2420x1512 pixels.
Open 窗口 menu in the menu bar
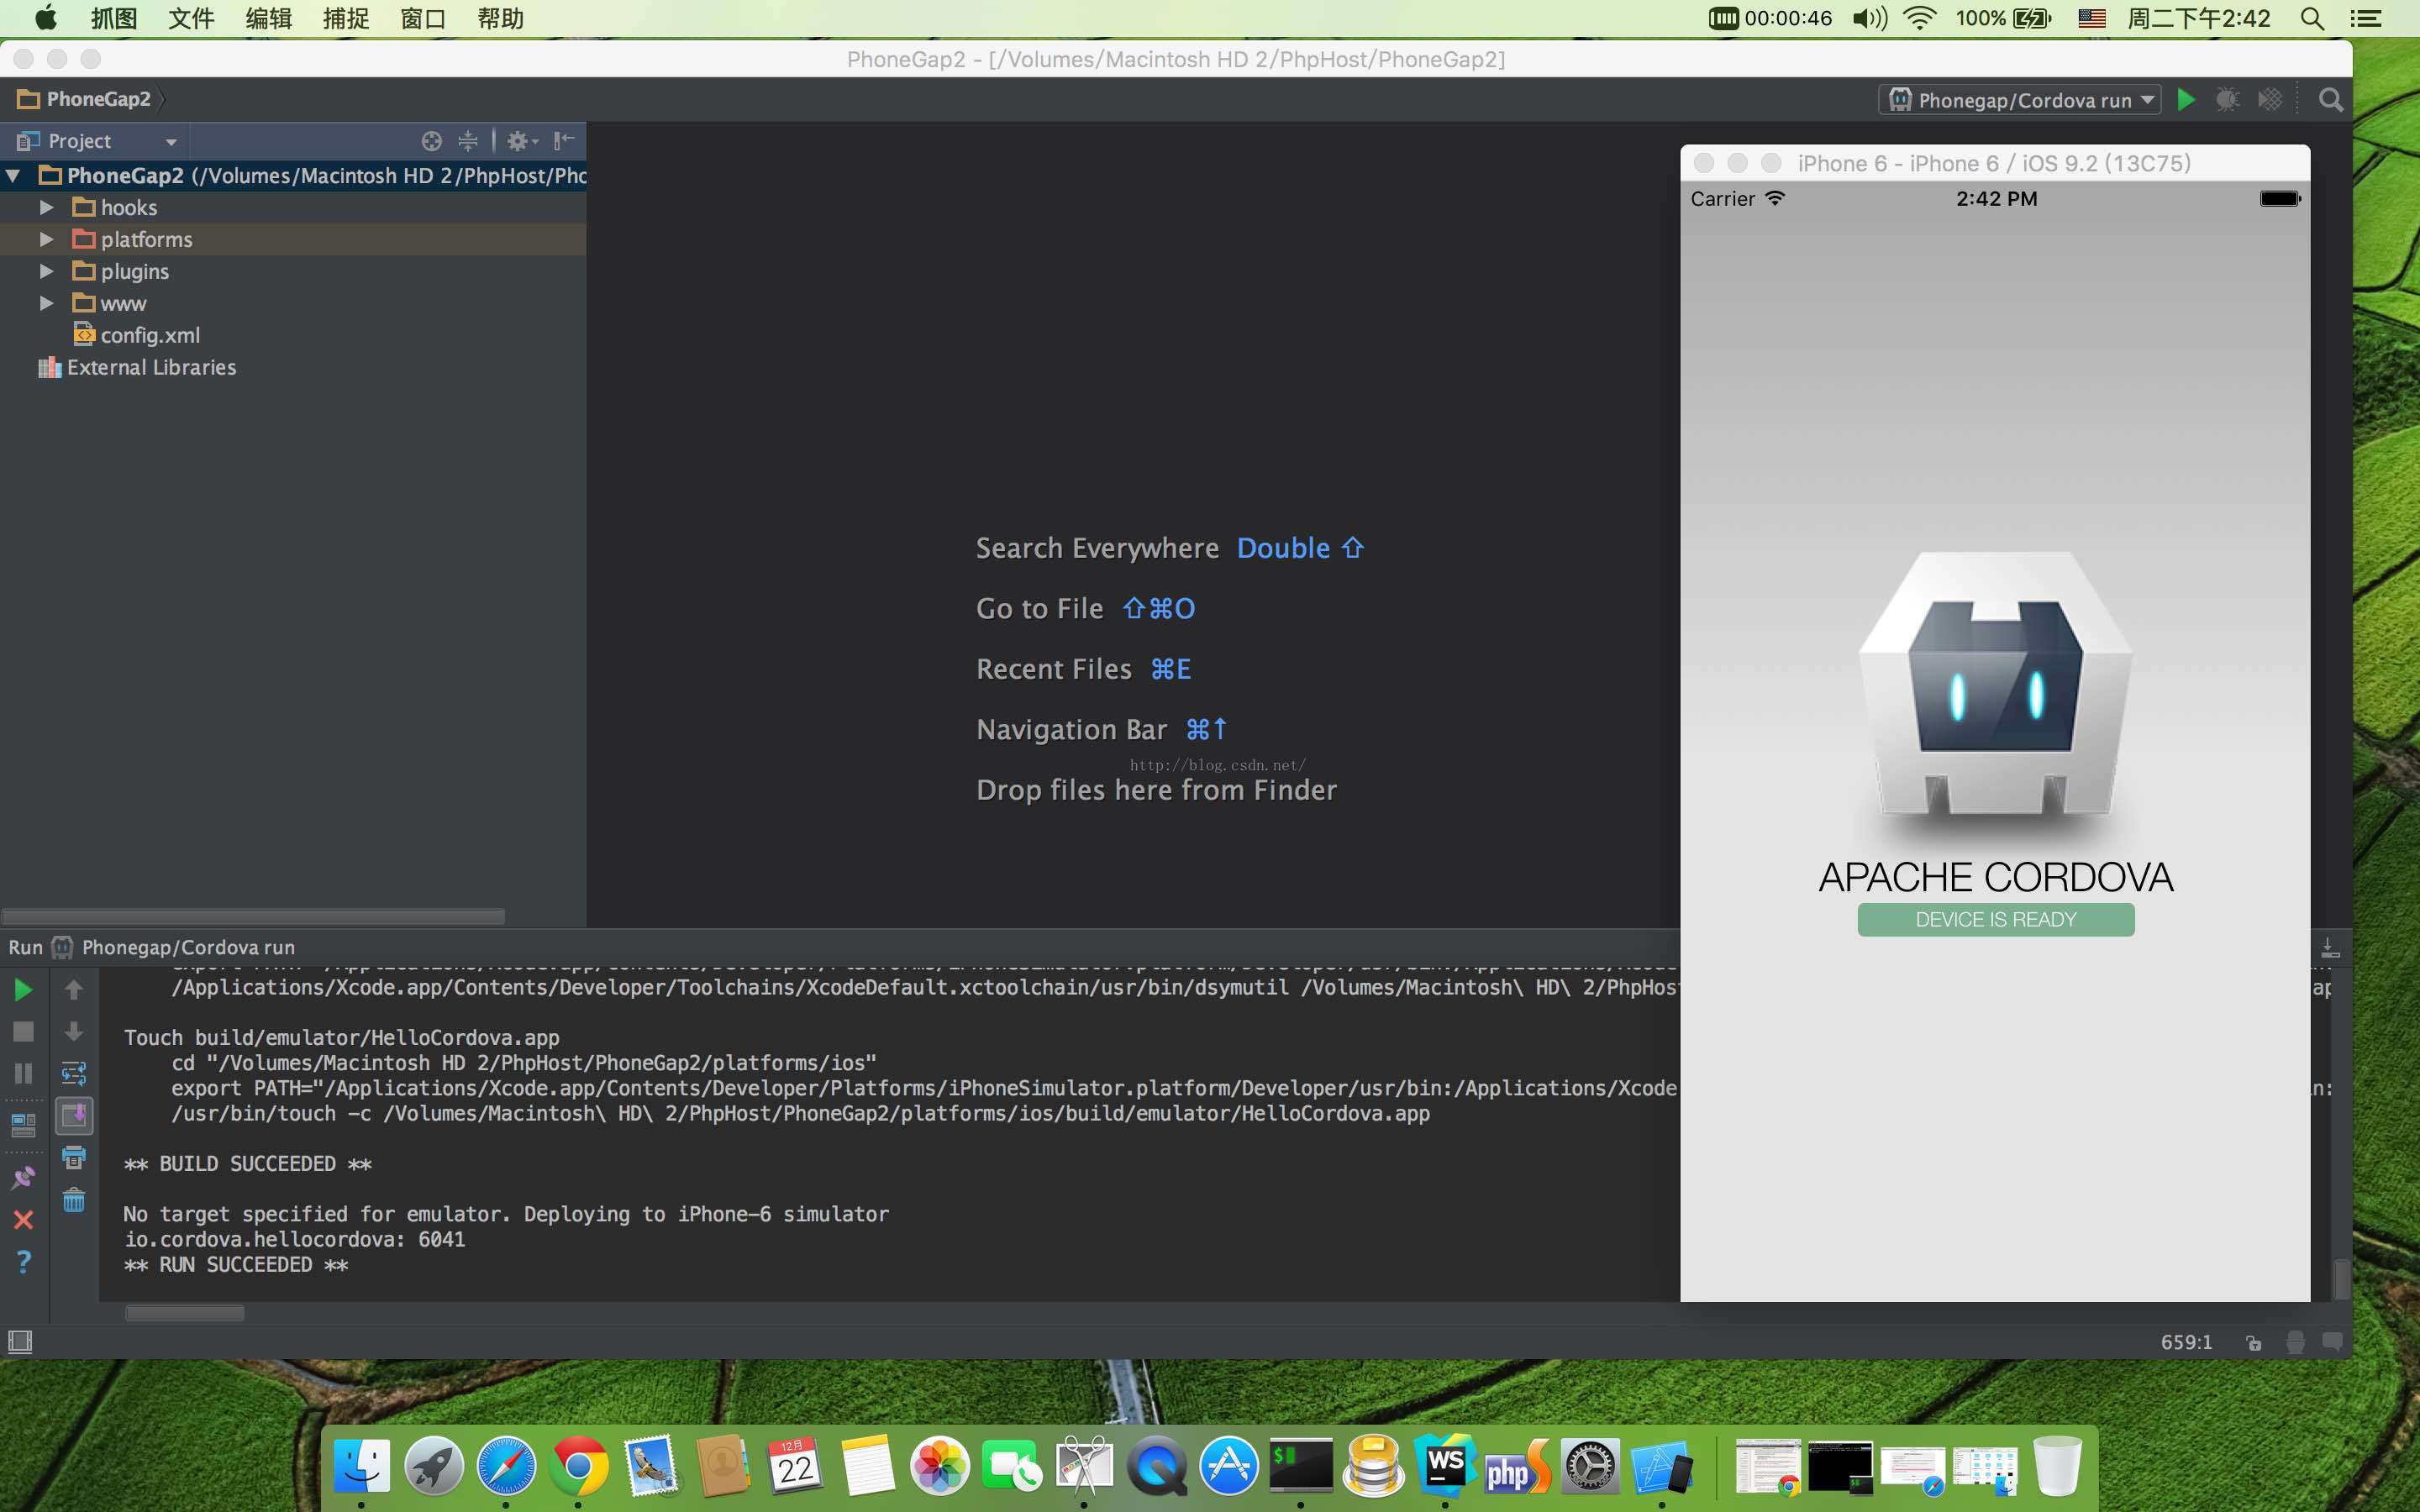423,18
